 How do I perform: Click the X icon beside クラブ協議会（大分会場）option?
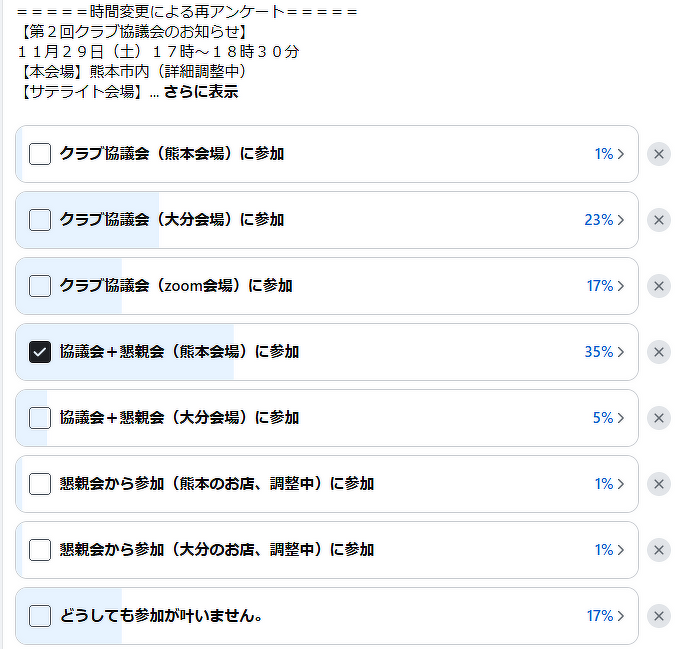pos(658,220)
